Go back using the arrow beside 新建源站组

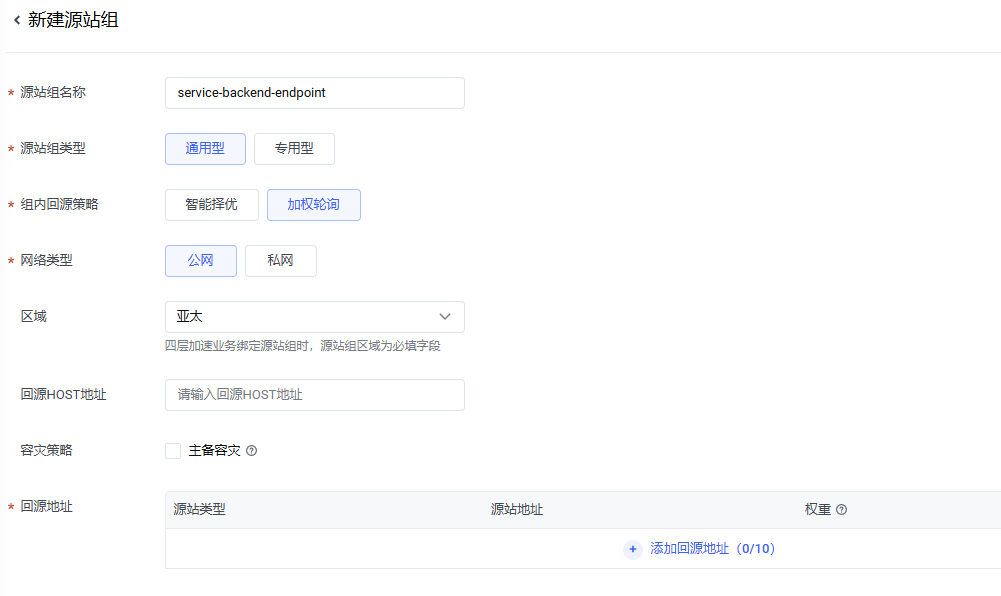17,20
